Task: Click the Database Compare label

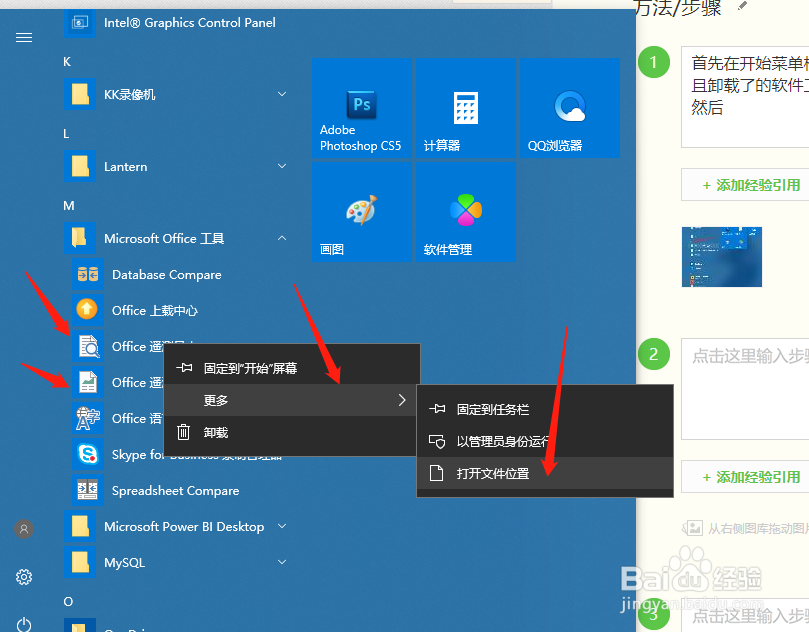Action: click(x=167, y=274)
